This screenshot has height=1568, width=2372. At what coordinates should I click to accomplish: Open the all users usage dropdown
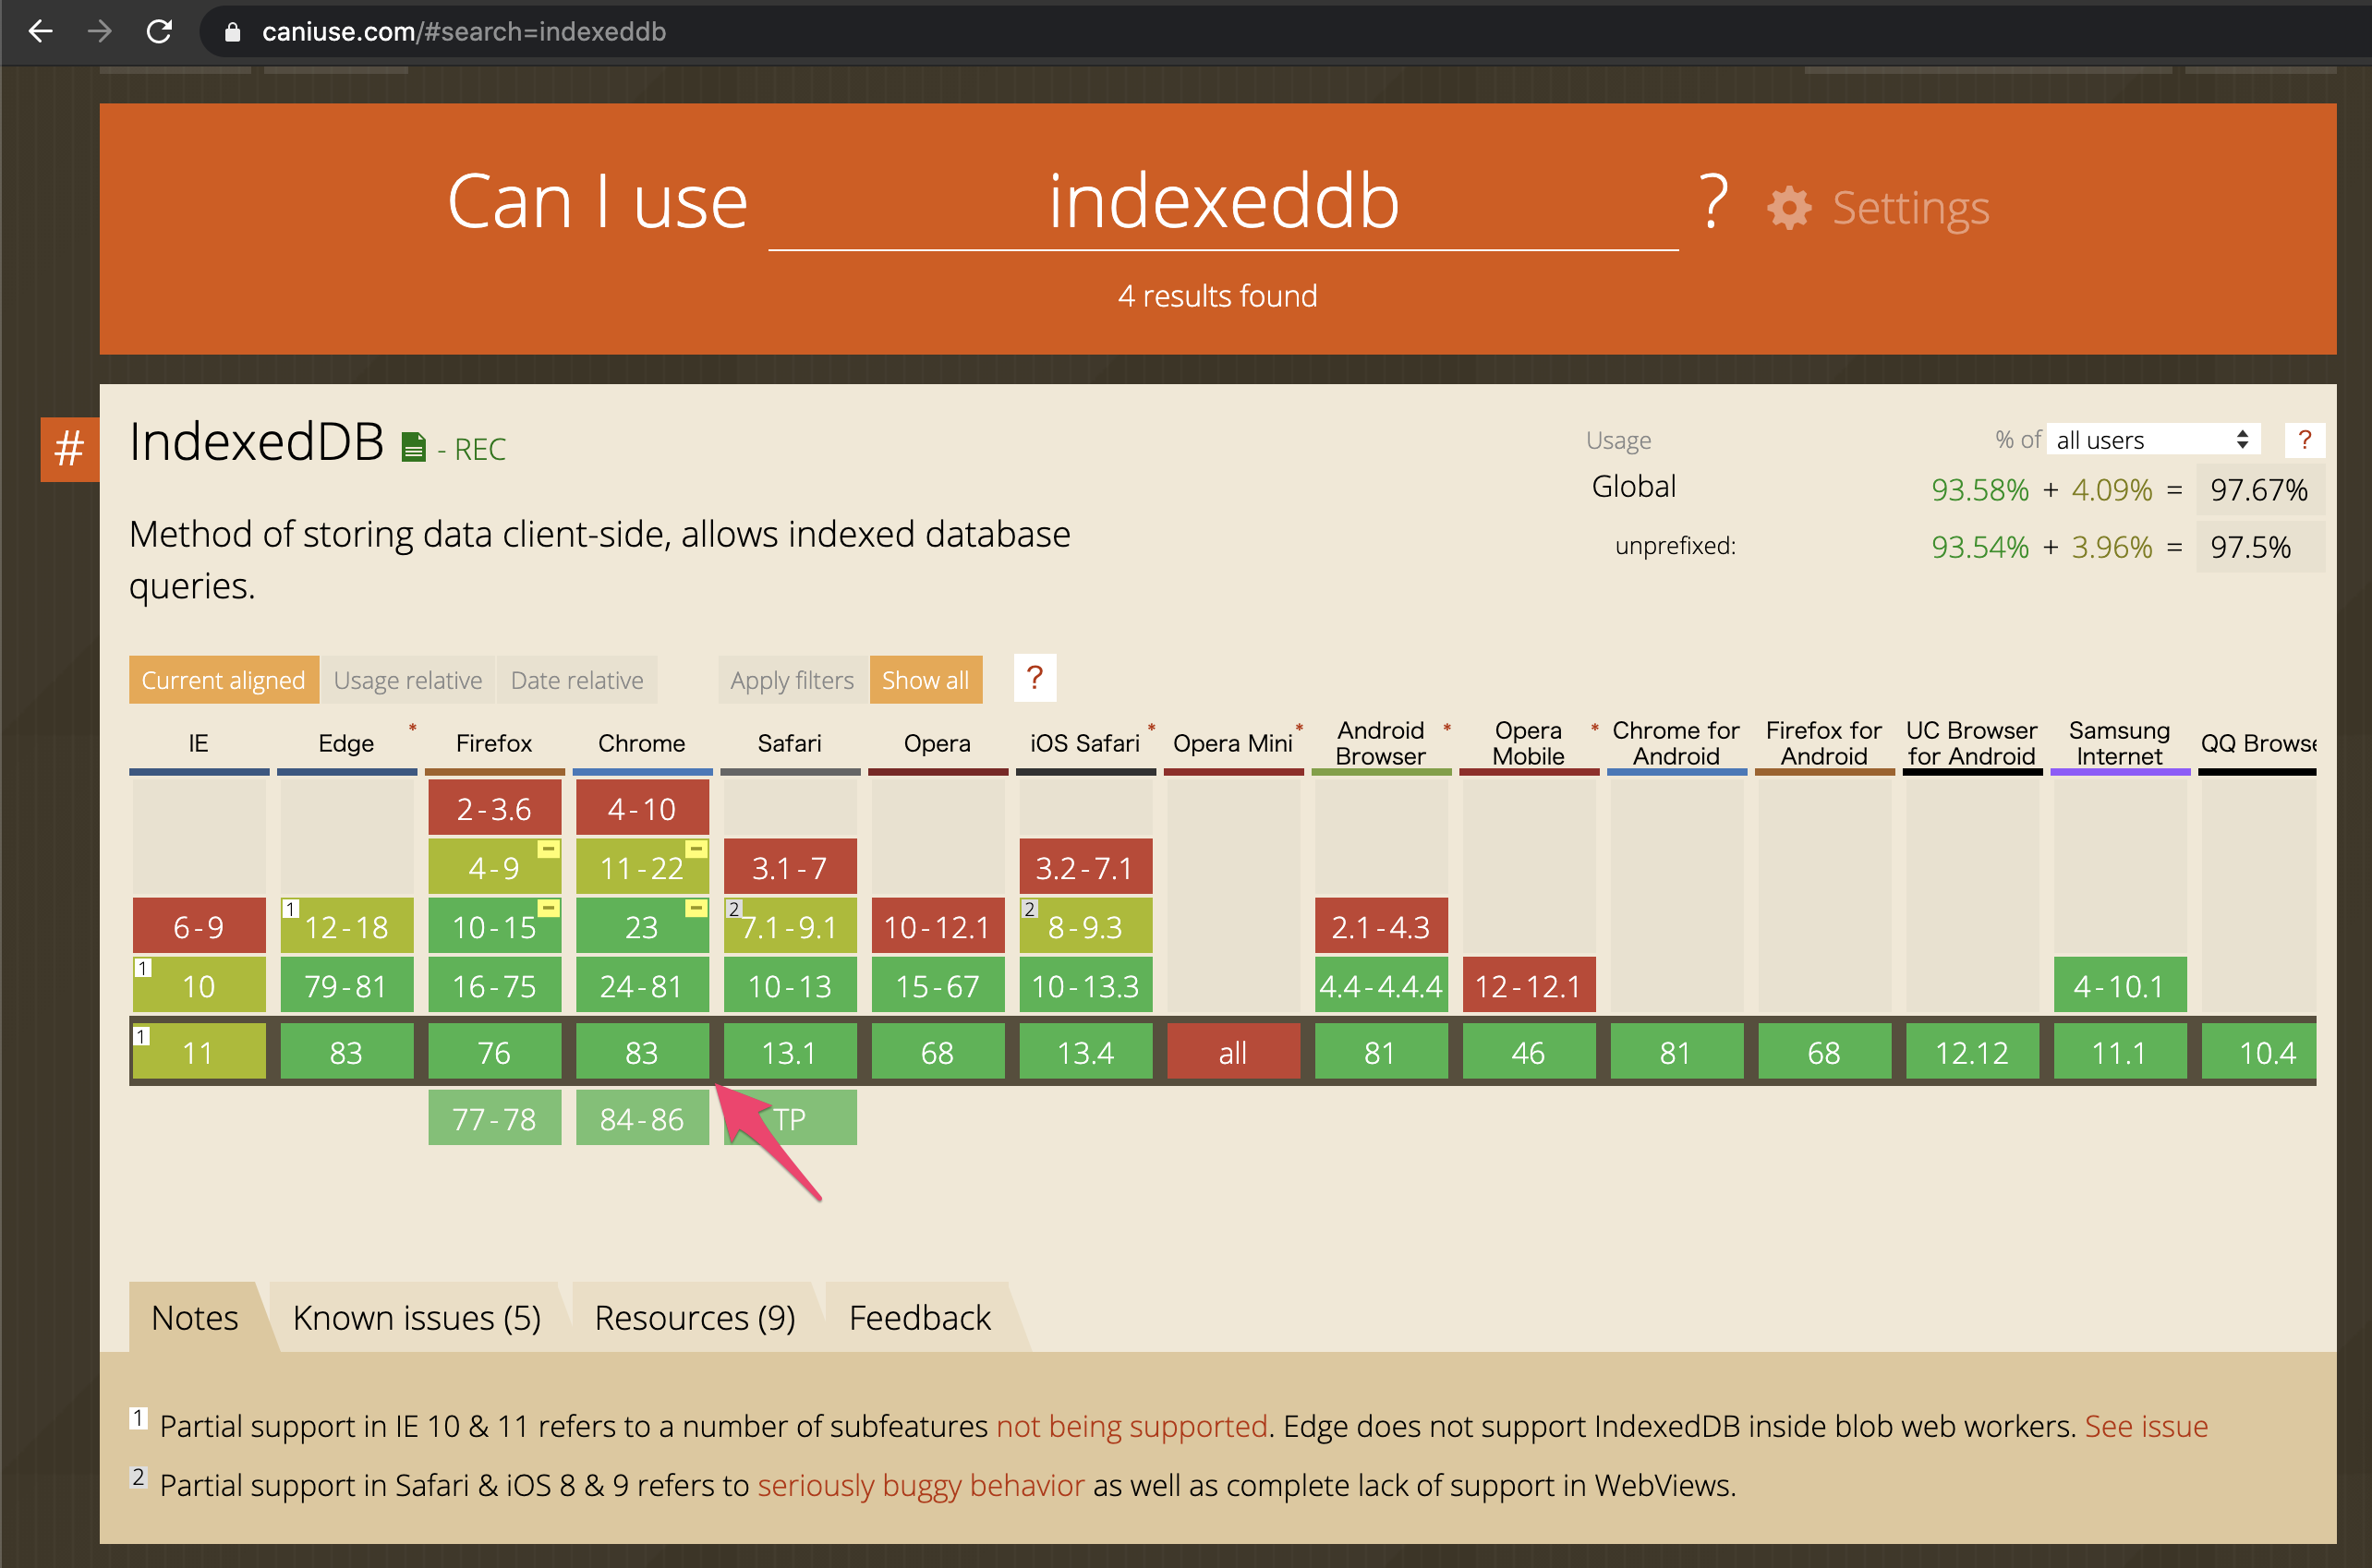2152,440
